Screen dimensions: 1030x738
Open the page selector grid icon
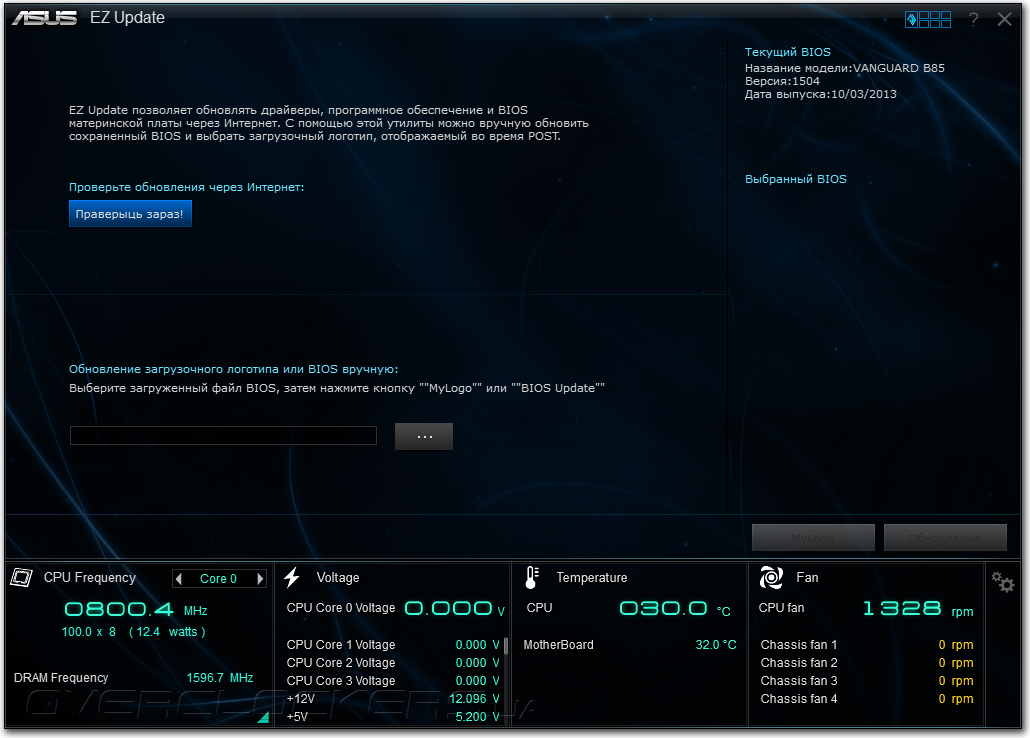click(x=928, y=19)
